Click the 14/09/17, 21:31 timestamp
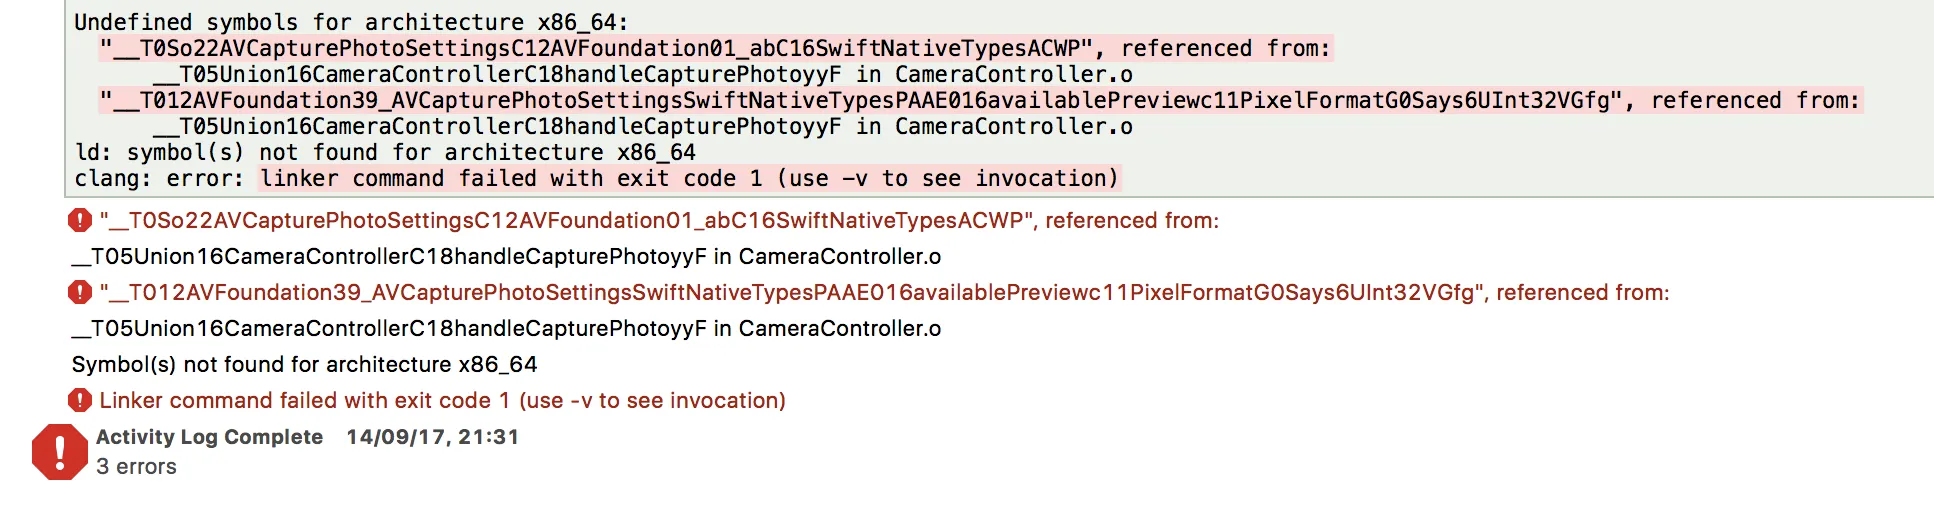Image resolution: width=1934 pixels, height=522 pixels. tap(432, 437)
